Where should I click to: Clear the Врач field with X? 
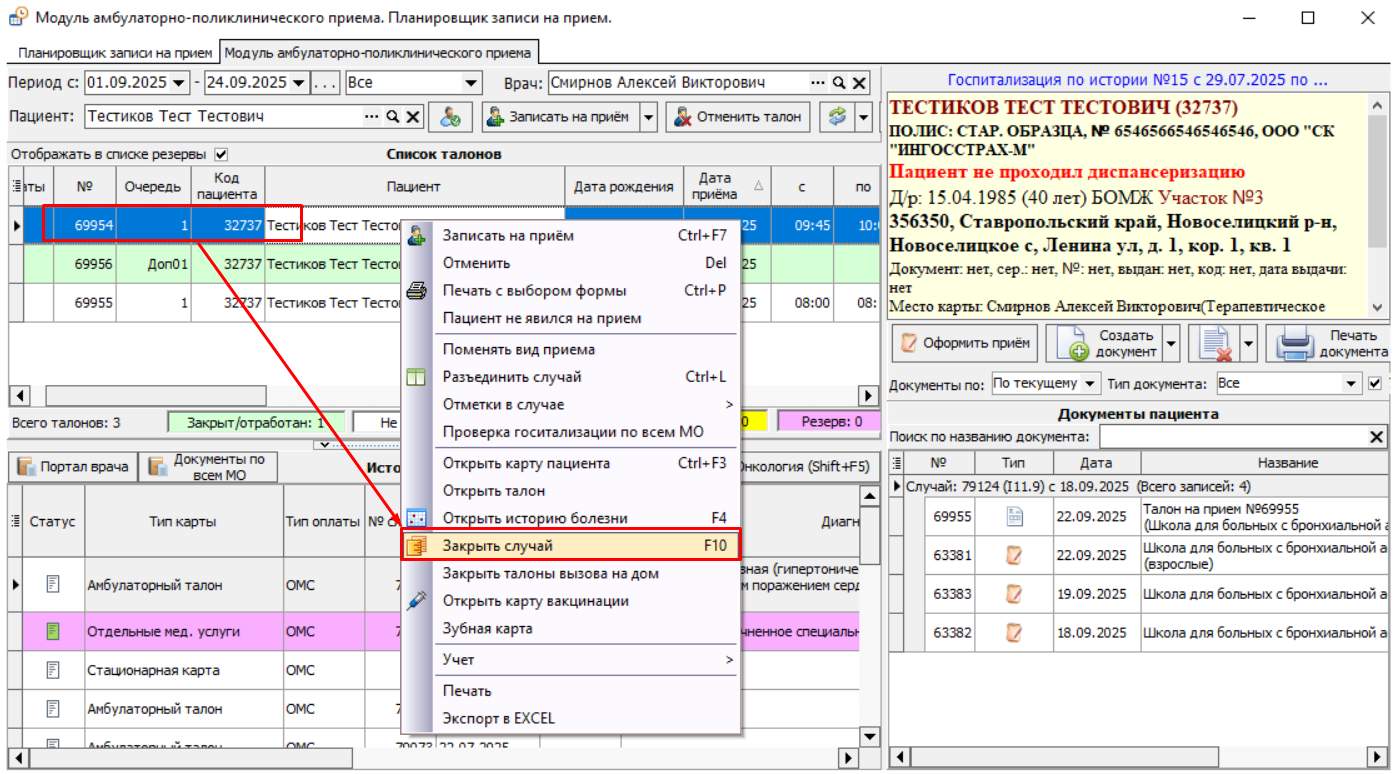[x=858, y=83]
